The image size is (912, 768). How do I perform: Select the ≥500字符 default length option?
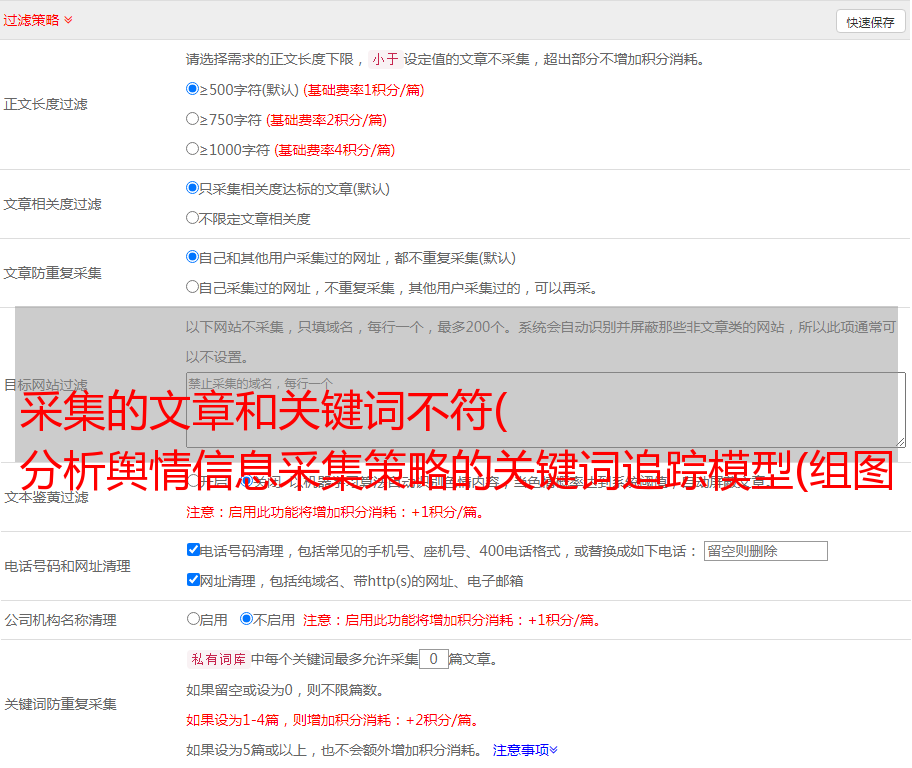(193, 89)
